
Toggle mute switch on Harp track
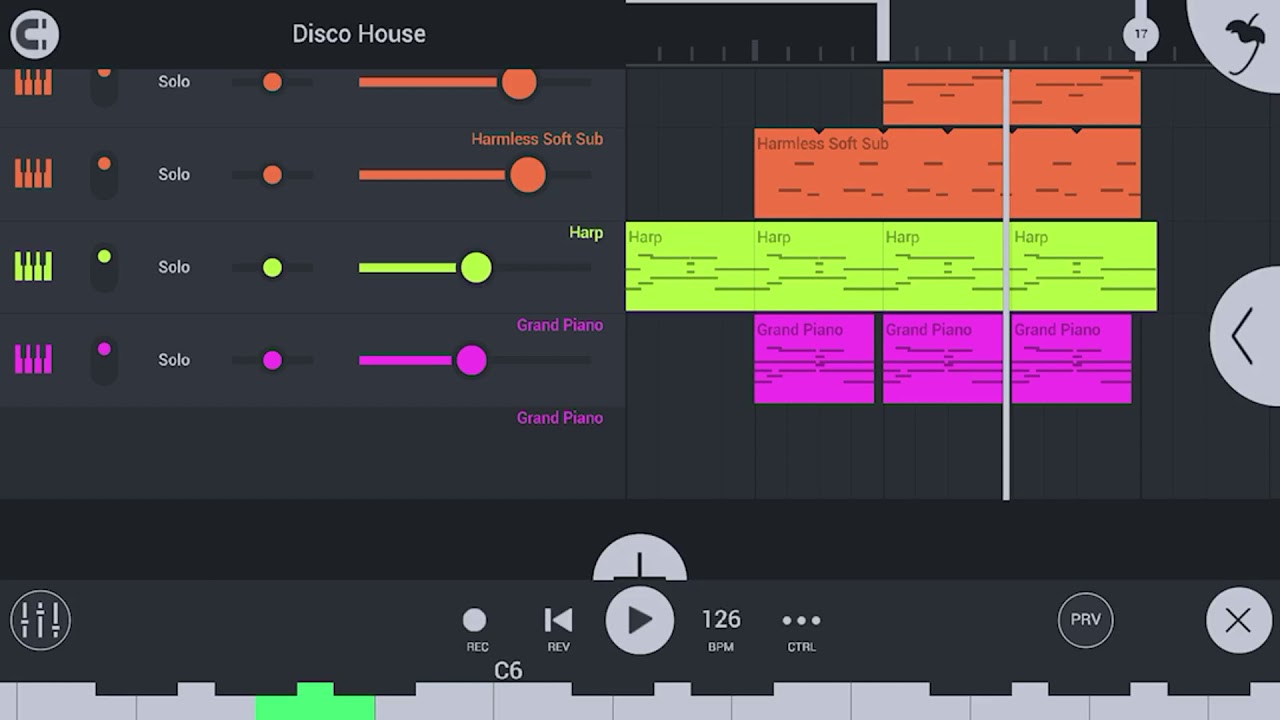coord(104,267)
